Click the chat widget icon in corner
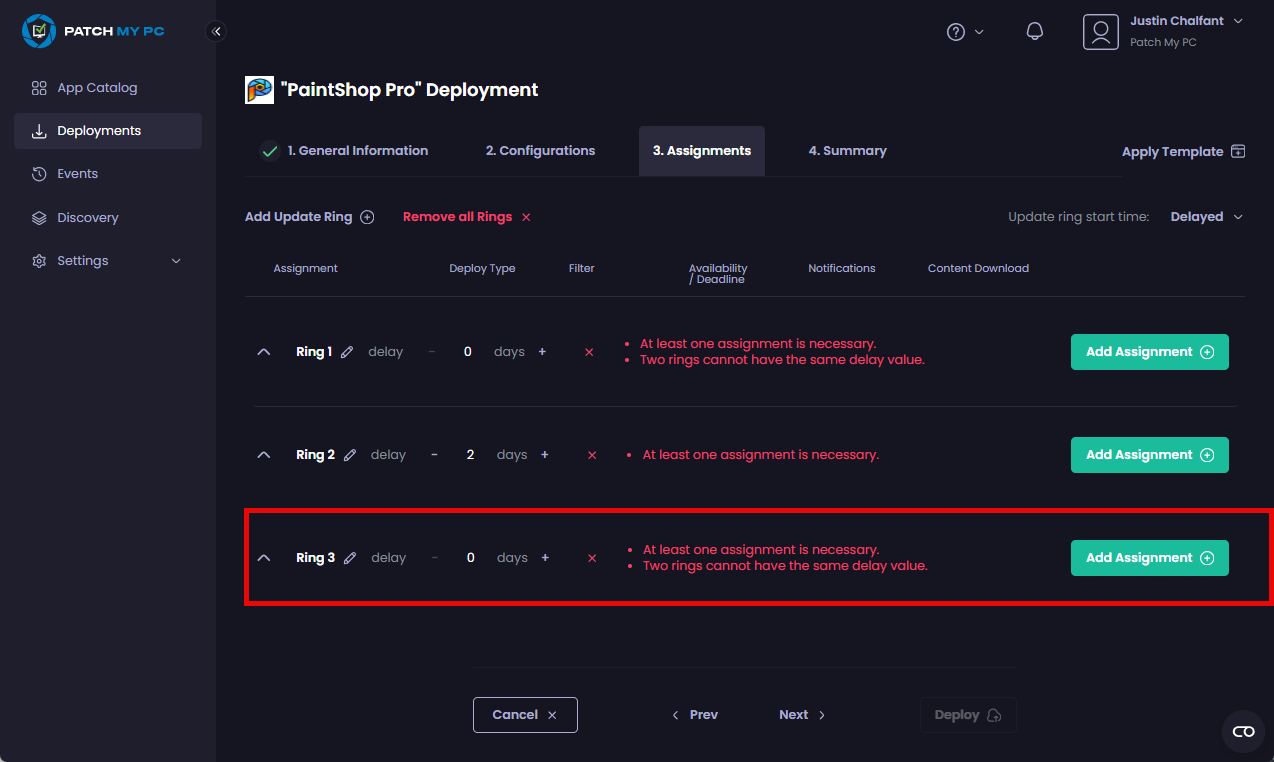Viewport: 1274px width, 762px height. [x=1243, y=731]
